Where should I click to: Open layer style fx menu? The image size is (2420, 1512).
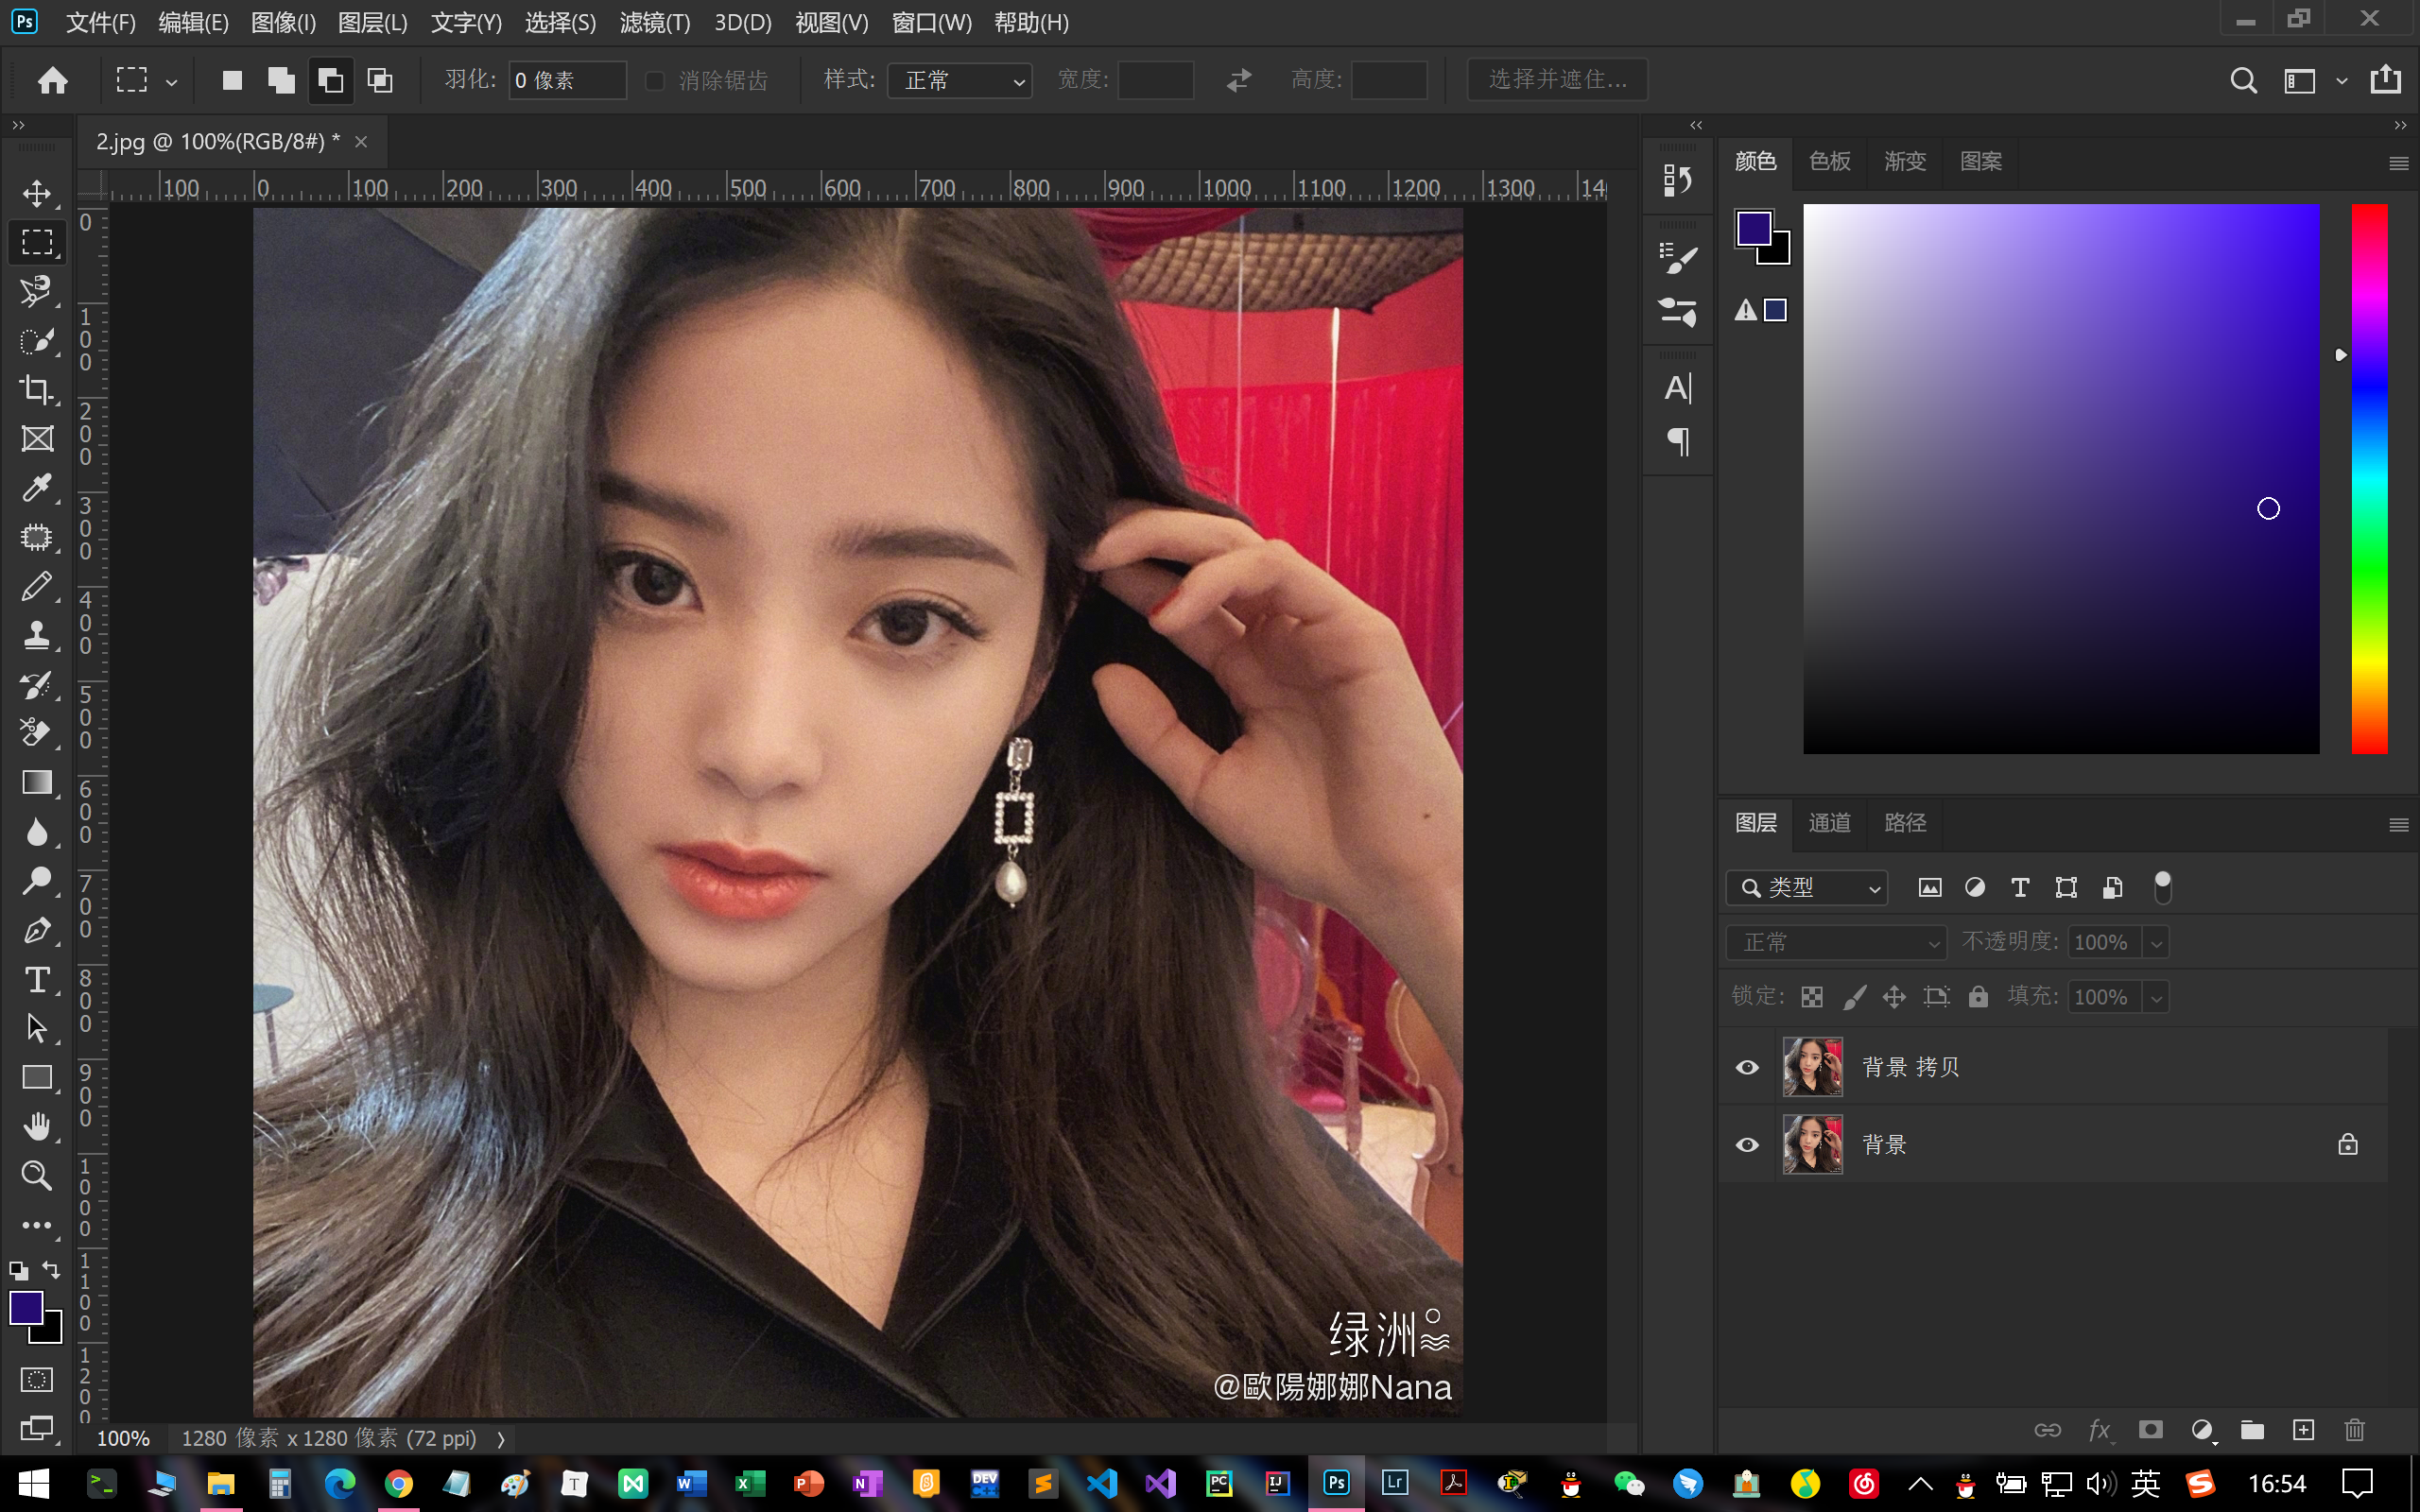(x=2100, y=1430)
